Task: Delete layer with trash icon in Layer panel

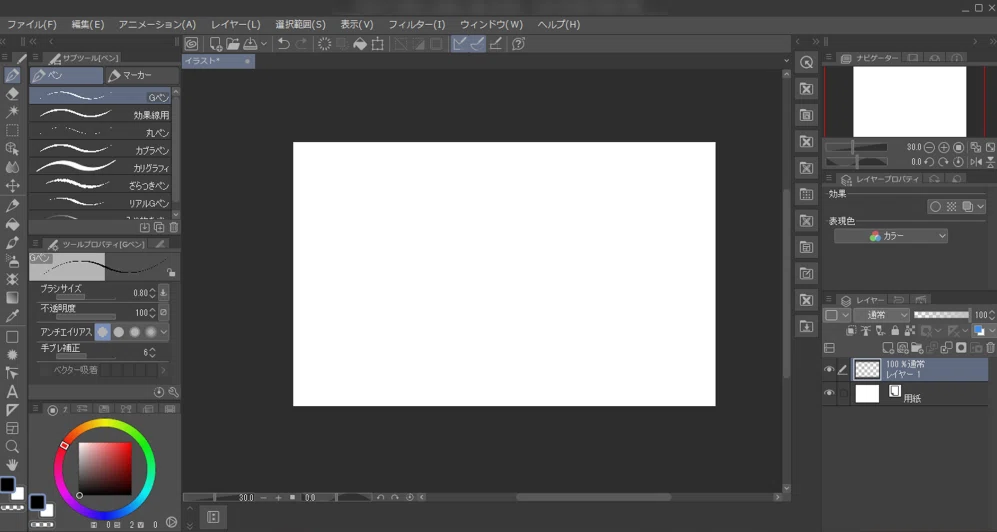Action: [x=990, y=348]
